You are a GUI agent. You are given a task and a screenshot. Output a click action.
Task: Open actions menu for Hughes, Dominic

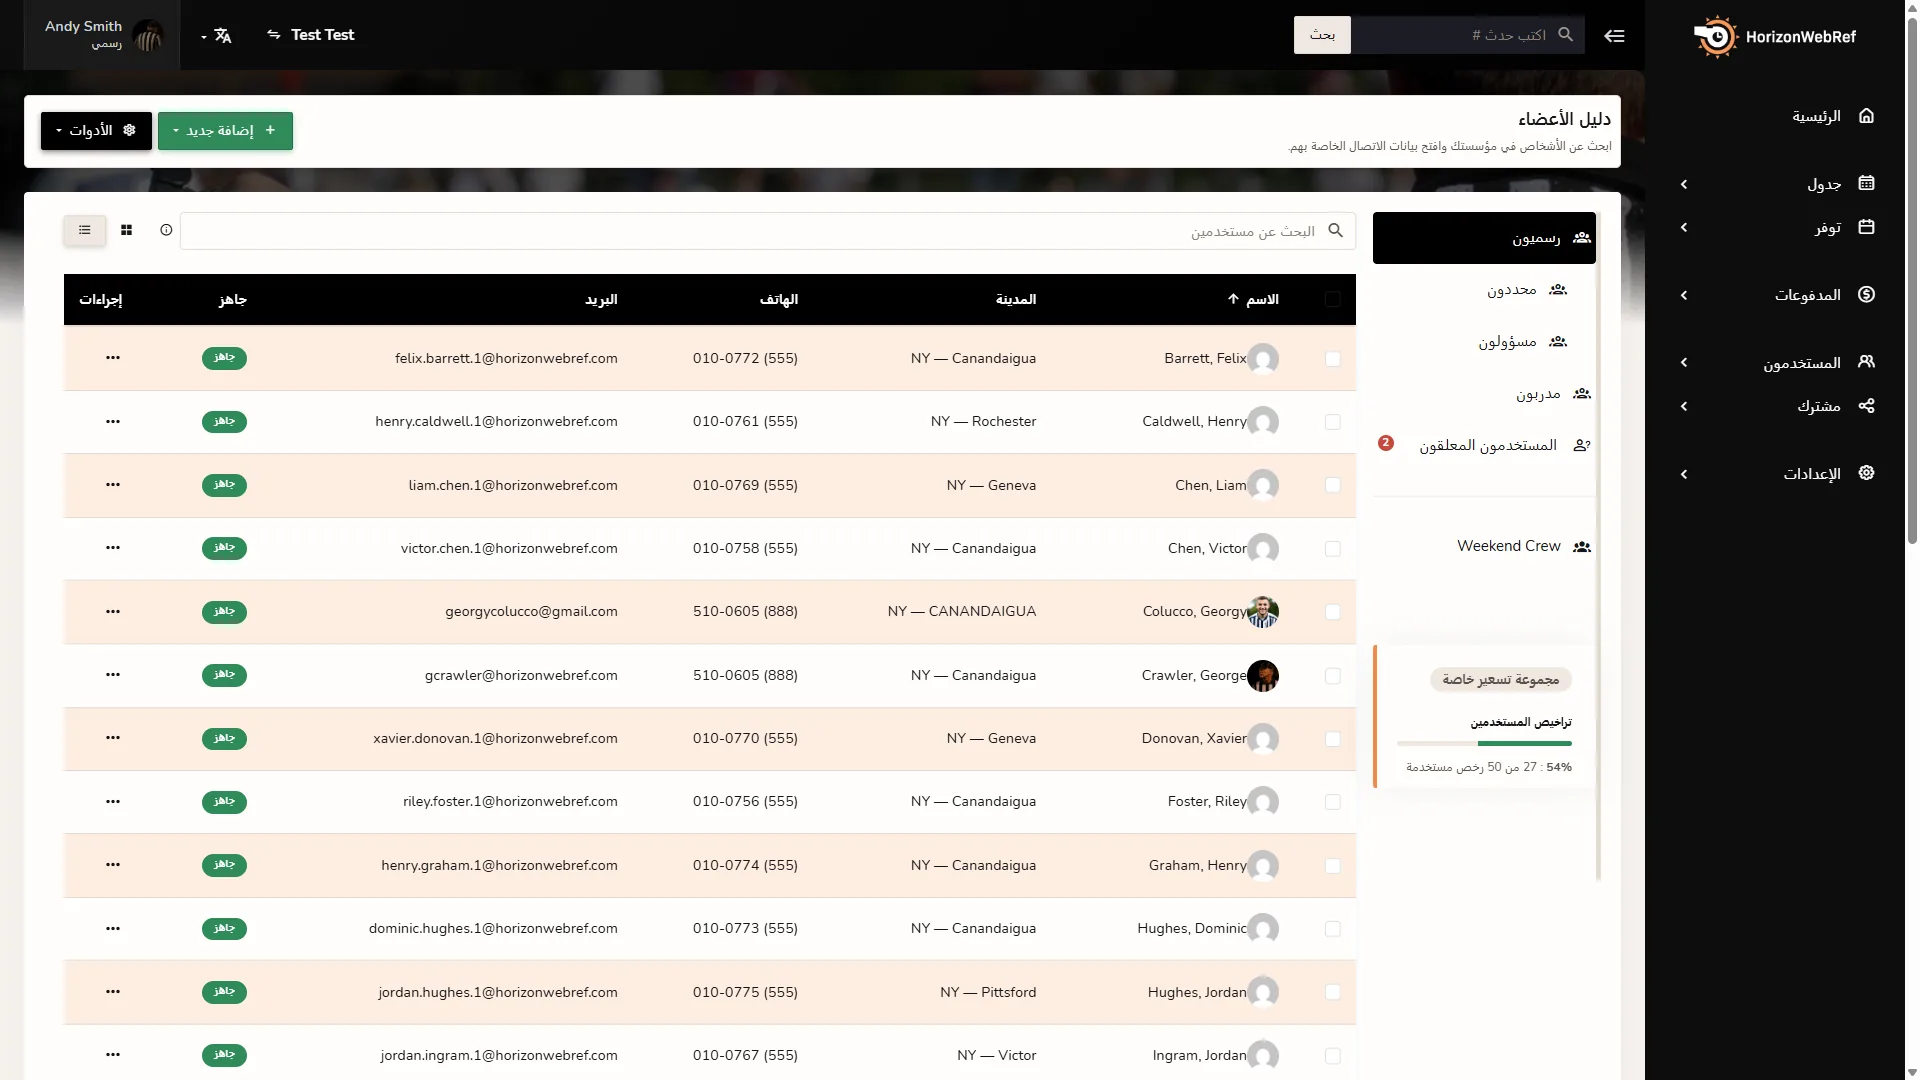(113, 928)
